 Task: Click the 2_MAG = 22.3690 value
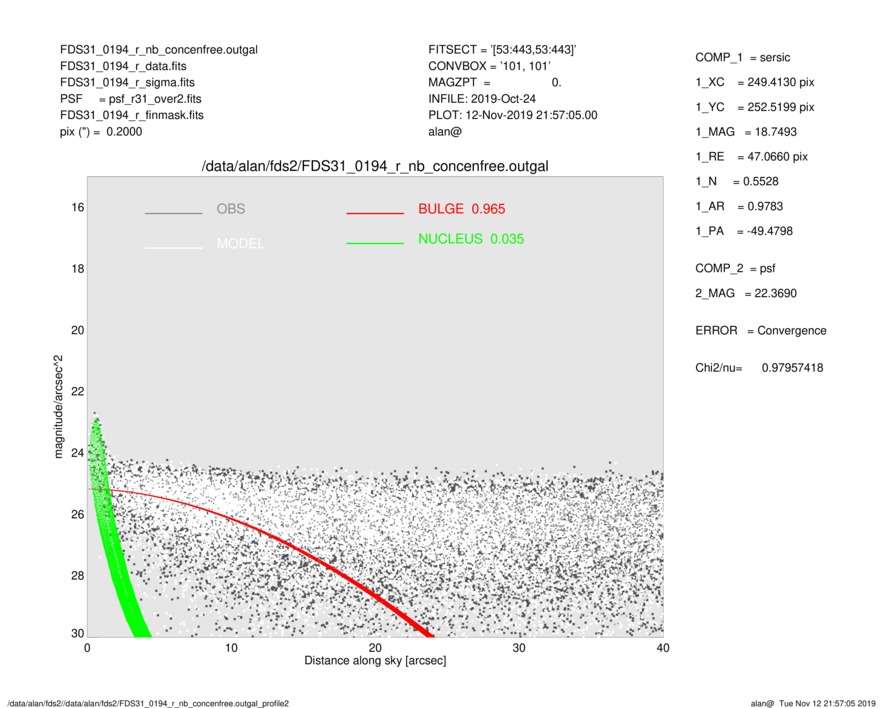pyautogui.click(x=746, y=294)
